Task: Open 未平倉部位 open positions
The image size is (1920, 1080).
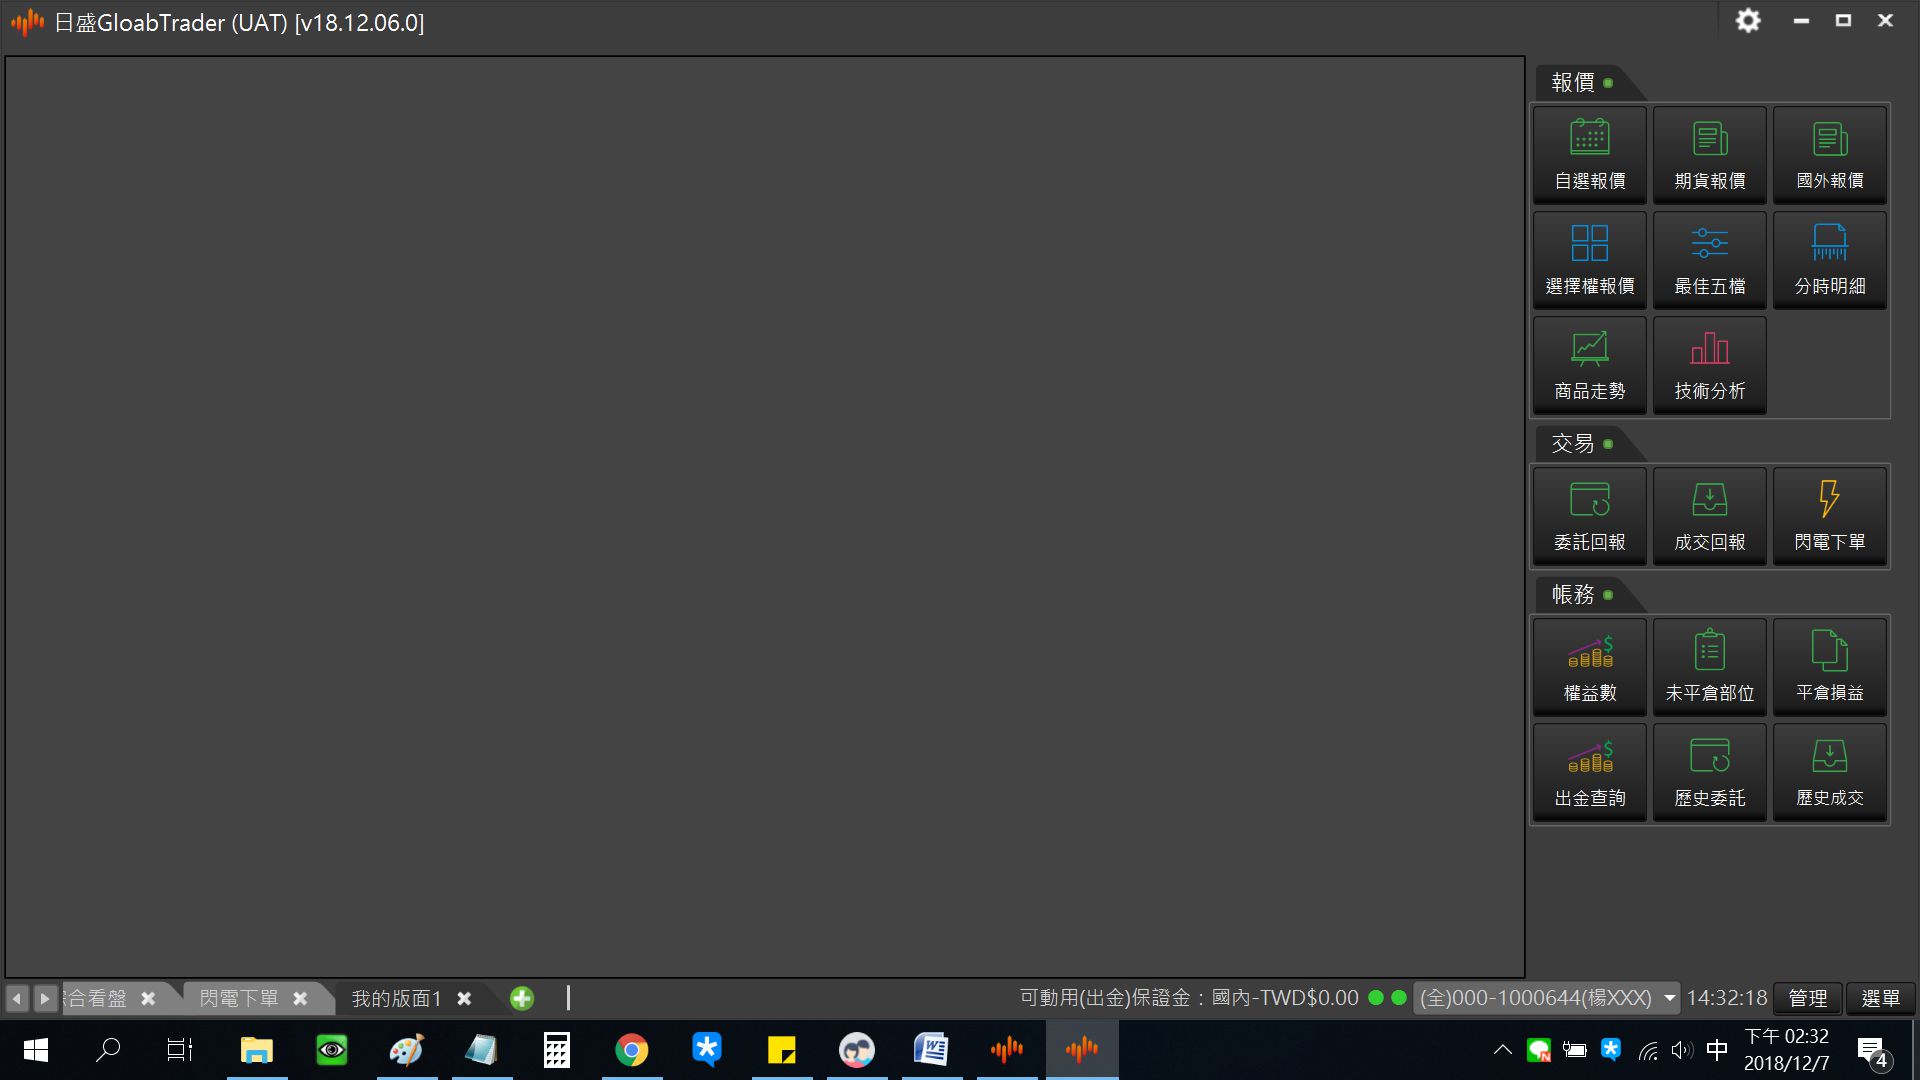Action: click(1709, 667)
